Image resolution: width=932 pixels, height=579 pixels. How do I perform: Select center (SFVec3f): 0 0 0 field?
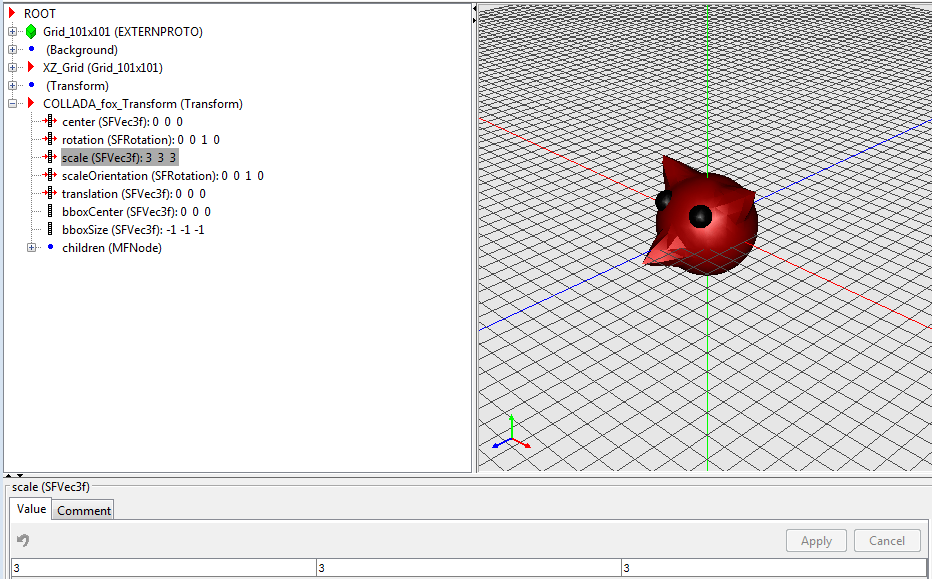tap(122, 121)
